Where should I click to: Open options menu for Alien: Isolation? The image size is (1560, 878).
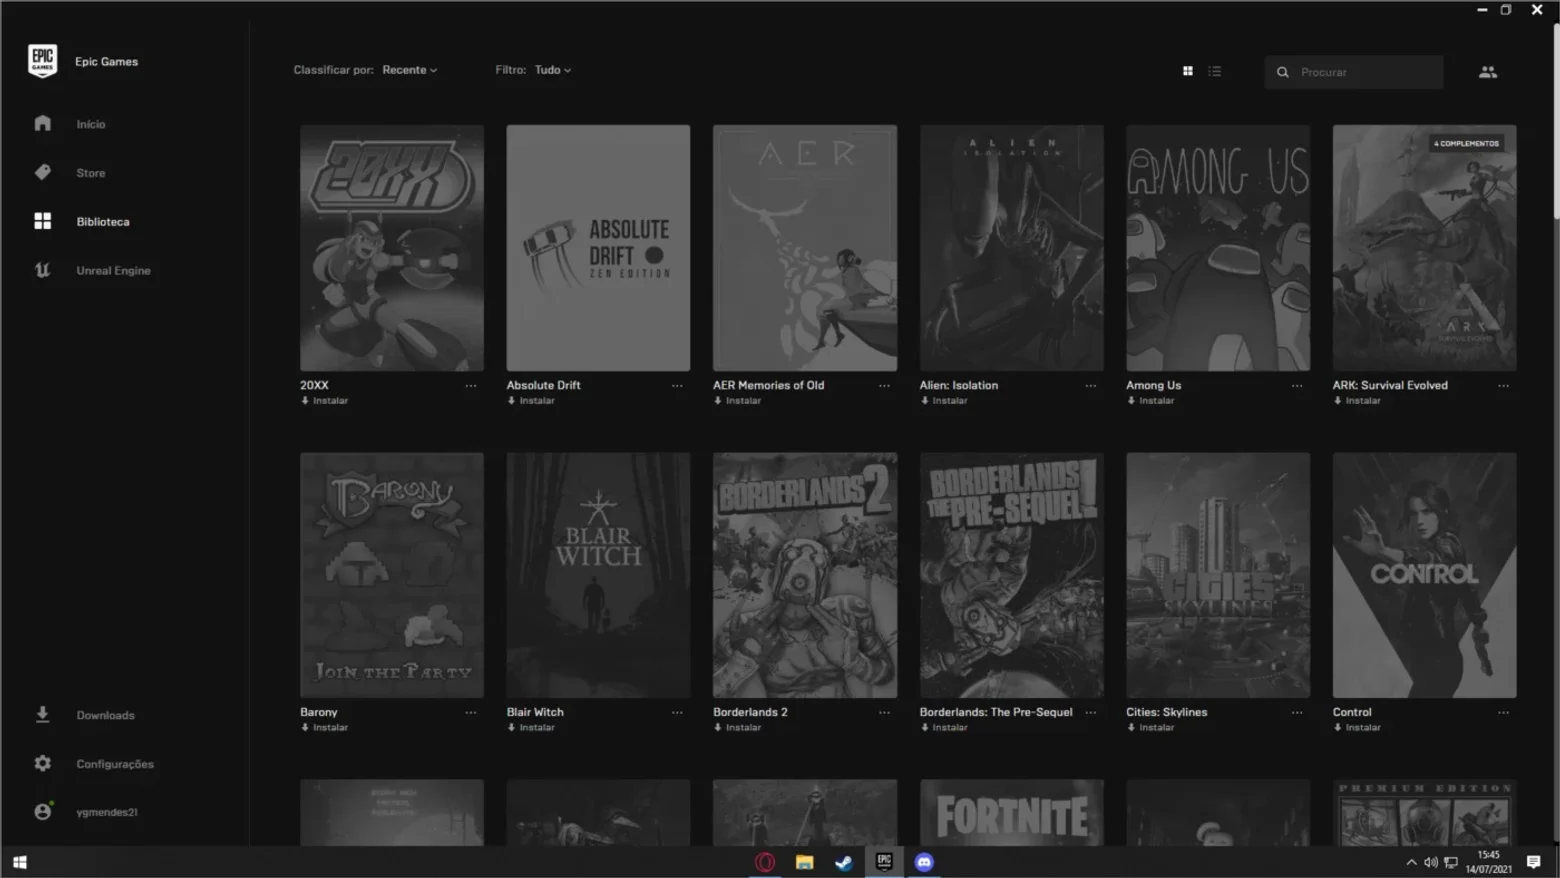pyautogui.click(x=1091, y=385)
